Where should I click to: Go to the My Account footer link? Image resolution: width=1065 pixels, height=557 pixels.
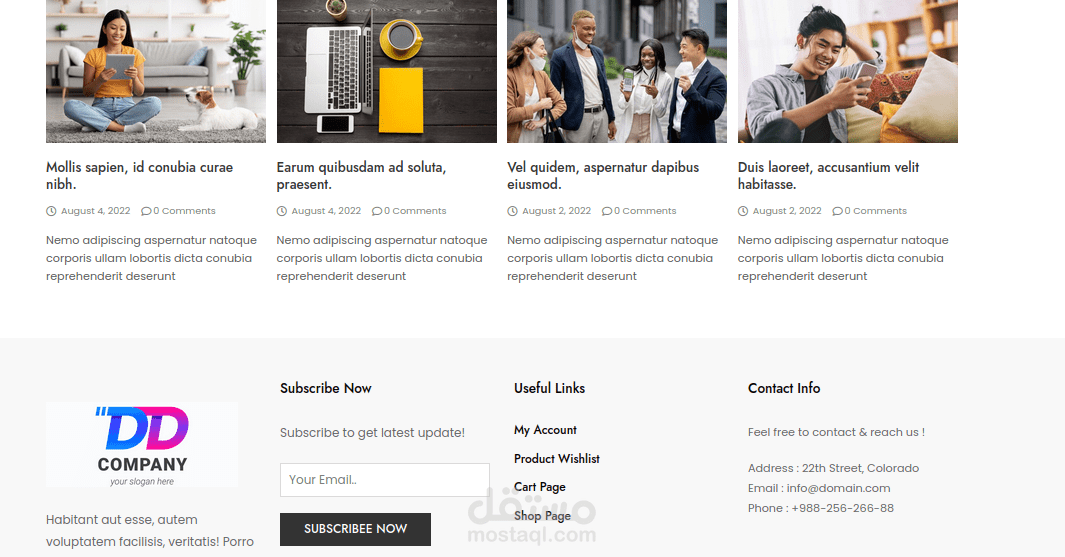click(x=545, y=430)
